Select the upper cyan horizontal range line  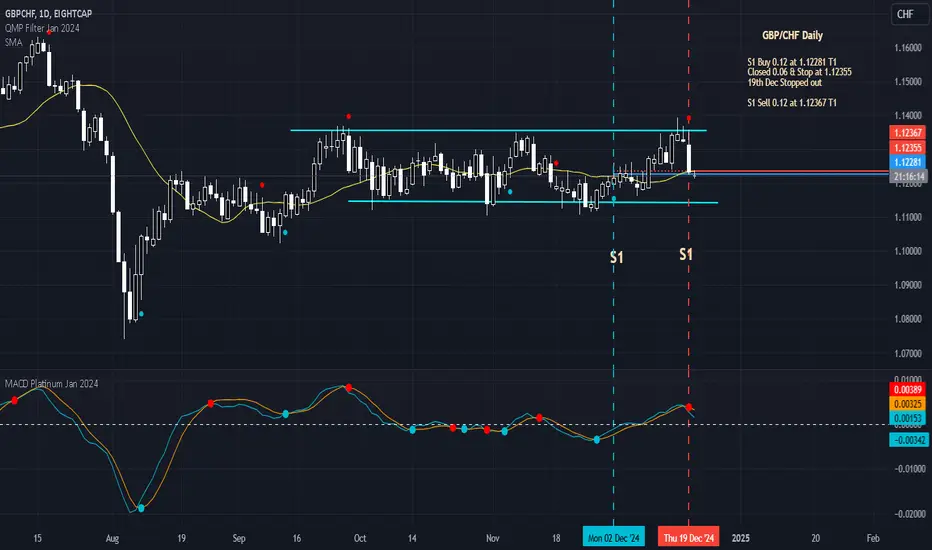[498, 130]
